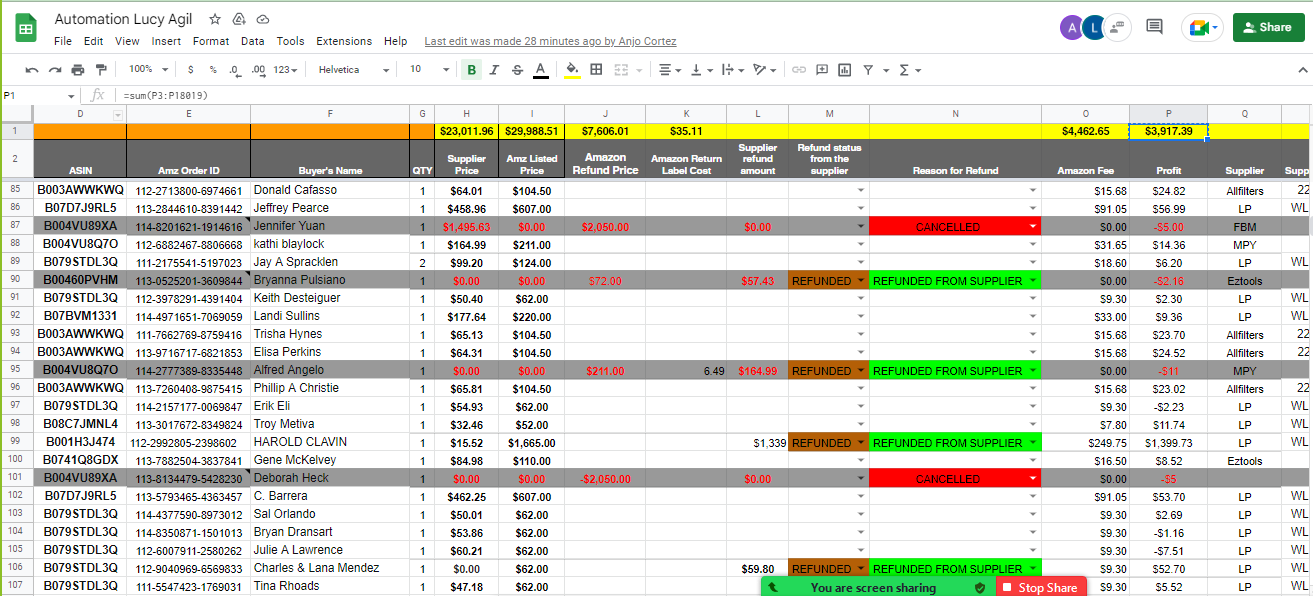Image resolution: width=1313 pixels, height=596 pixels.
Task: Select the profit total cell $3,917.39
Action: (x=1168, y=131)
